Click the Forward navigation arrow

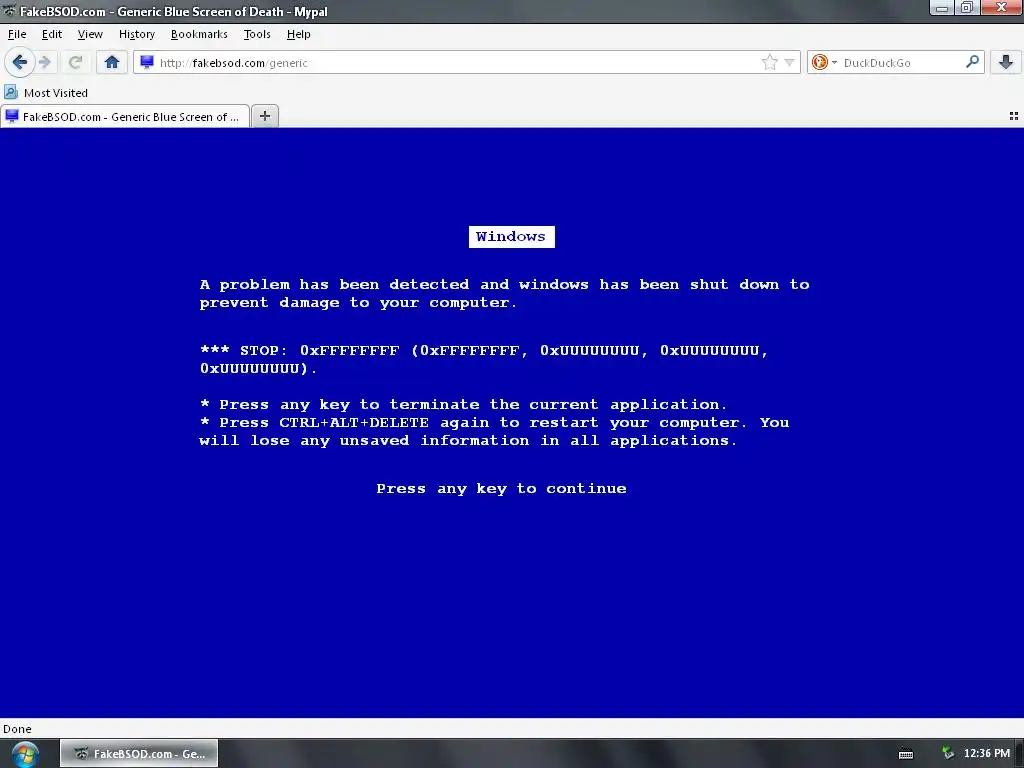45,63
